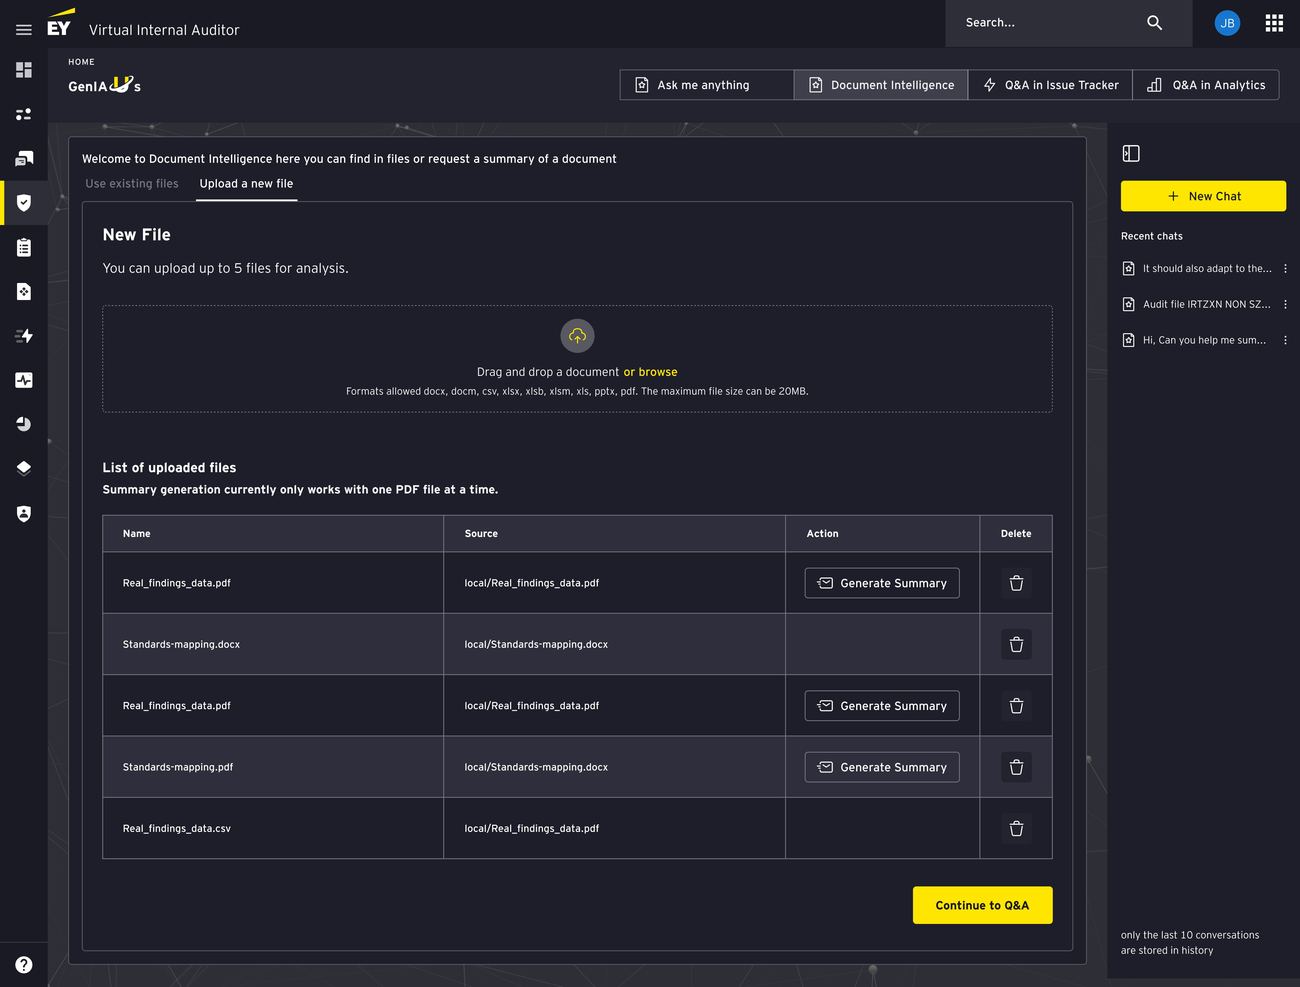Screen dimensions: 1300x987
Task: Click the GenIA s page title
Action: tap(104, 86)
